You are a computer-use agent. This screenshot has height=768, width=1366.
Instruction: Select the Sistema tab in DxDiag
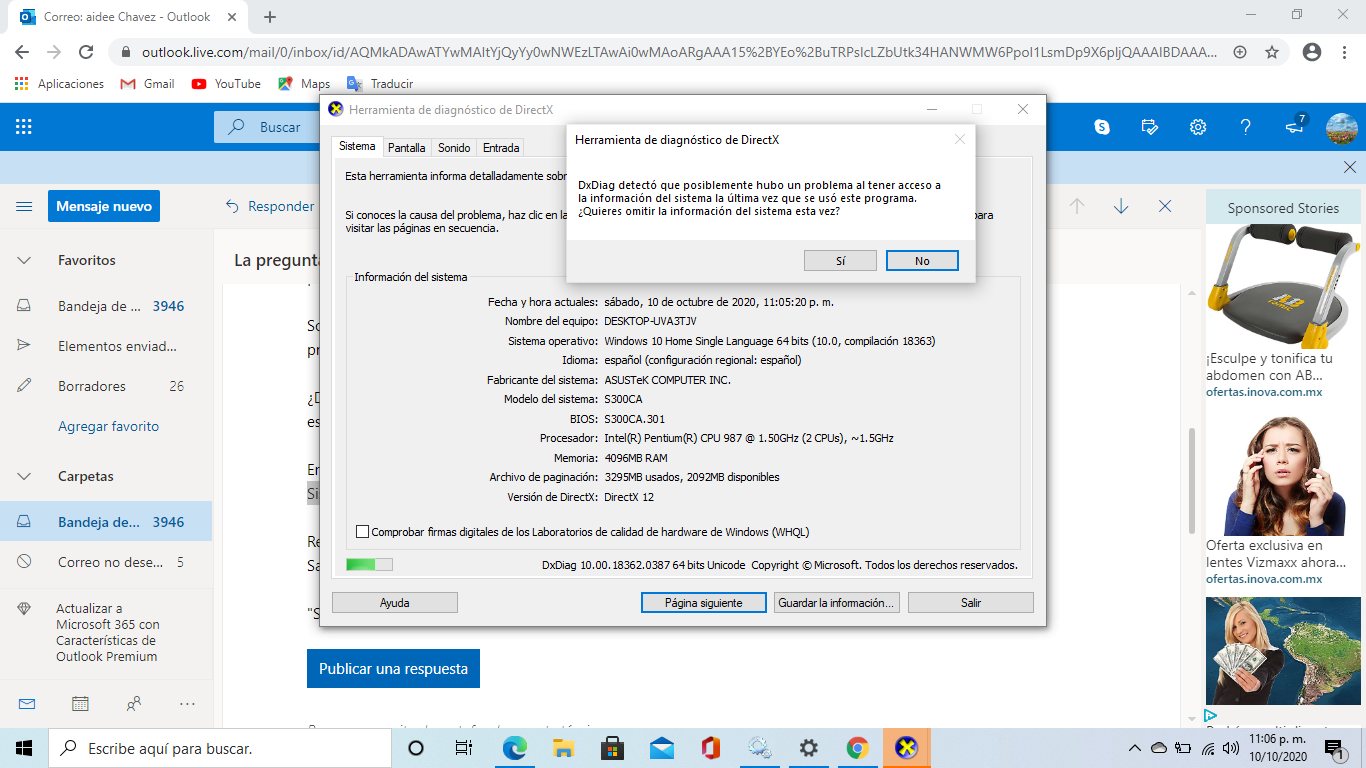click(357, 146)
